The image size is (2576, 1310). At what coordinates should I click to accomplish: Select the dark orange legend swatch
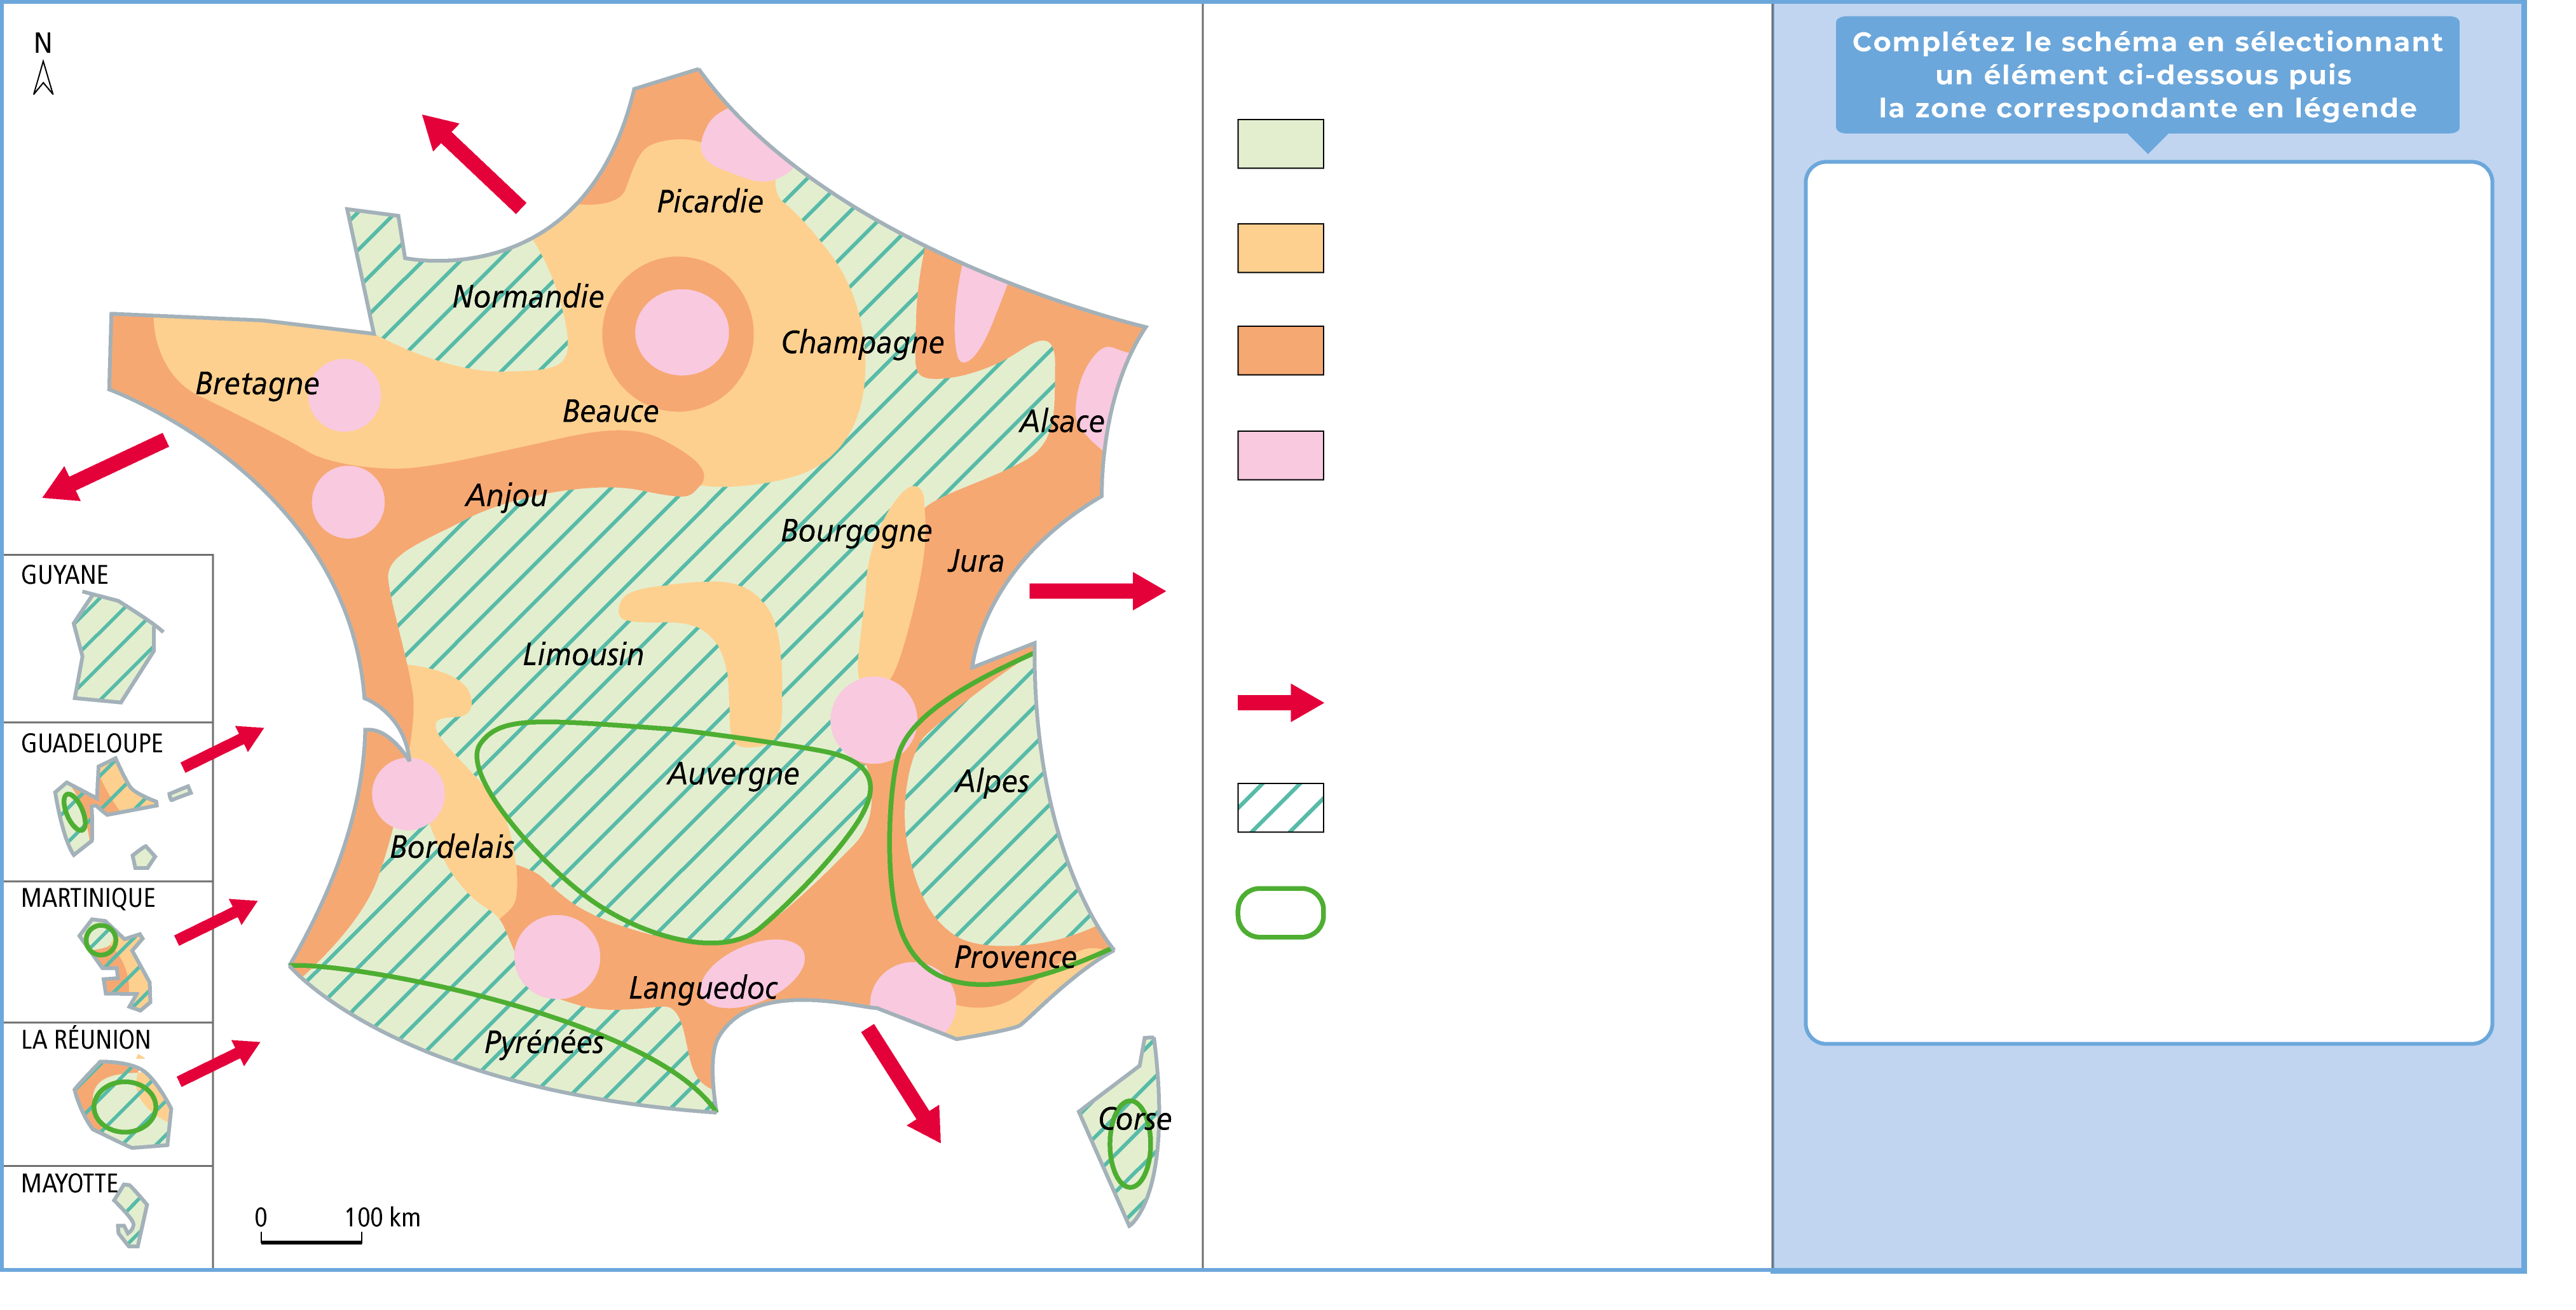[1280, 351]
